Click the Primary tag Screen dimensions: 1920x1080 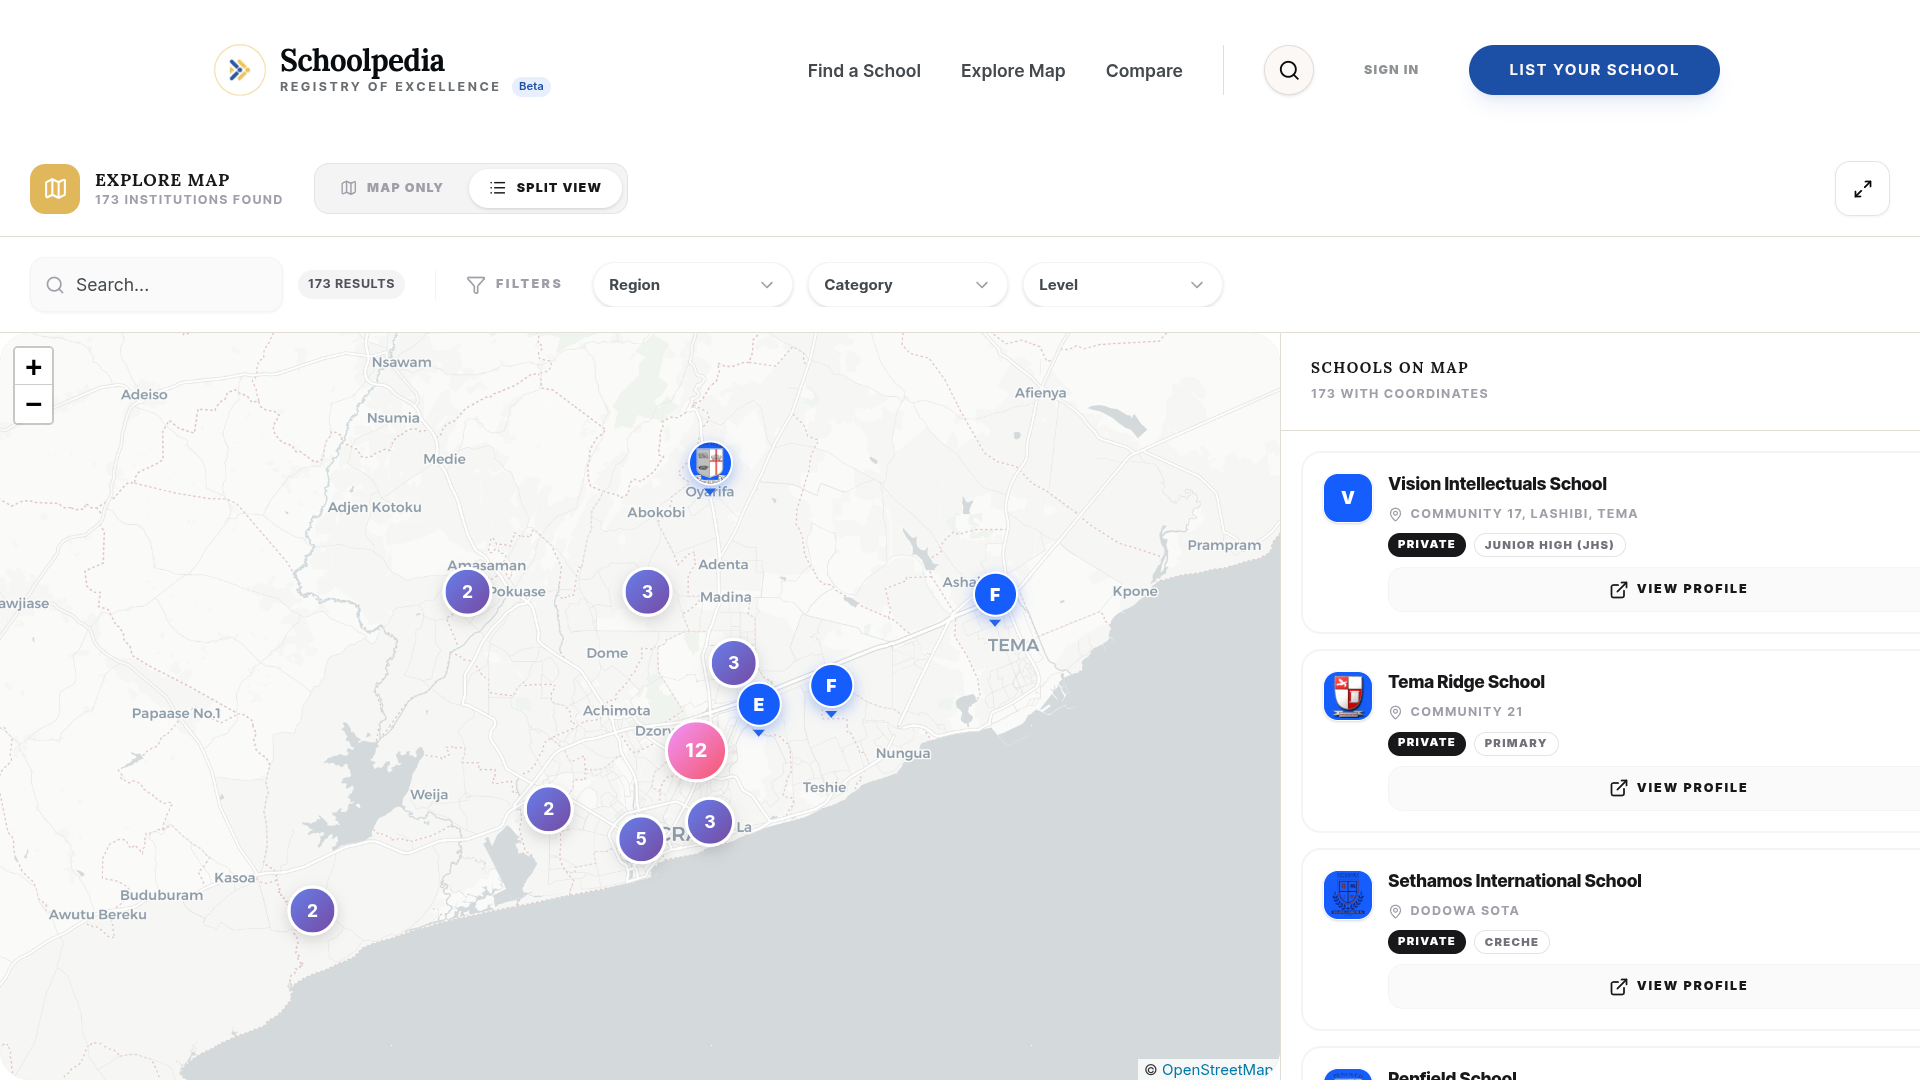coord(1515,743)
